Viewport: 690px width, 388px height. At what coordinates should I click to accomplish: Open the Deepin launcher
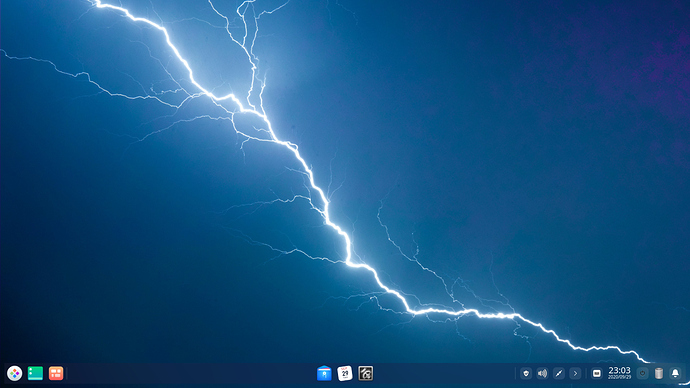coord(15,373)
